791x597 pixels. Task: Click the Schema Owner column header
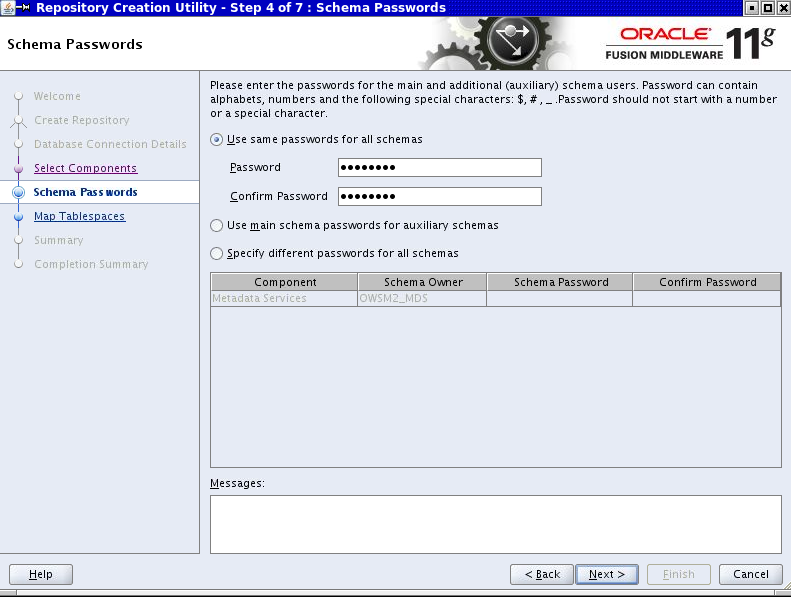pyautogui.click(x=423, y=282)
